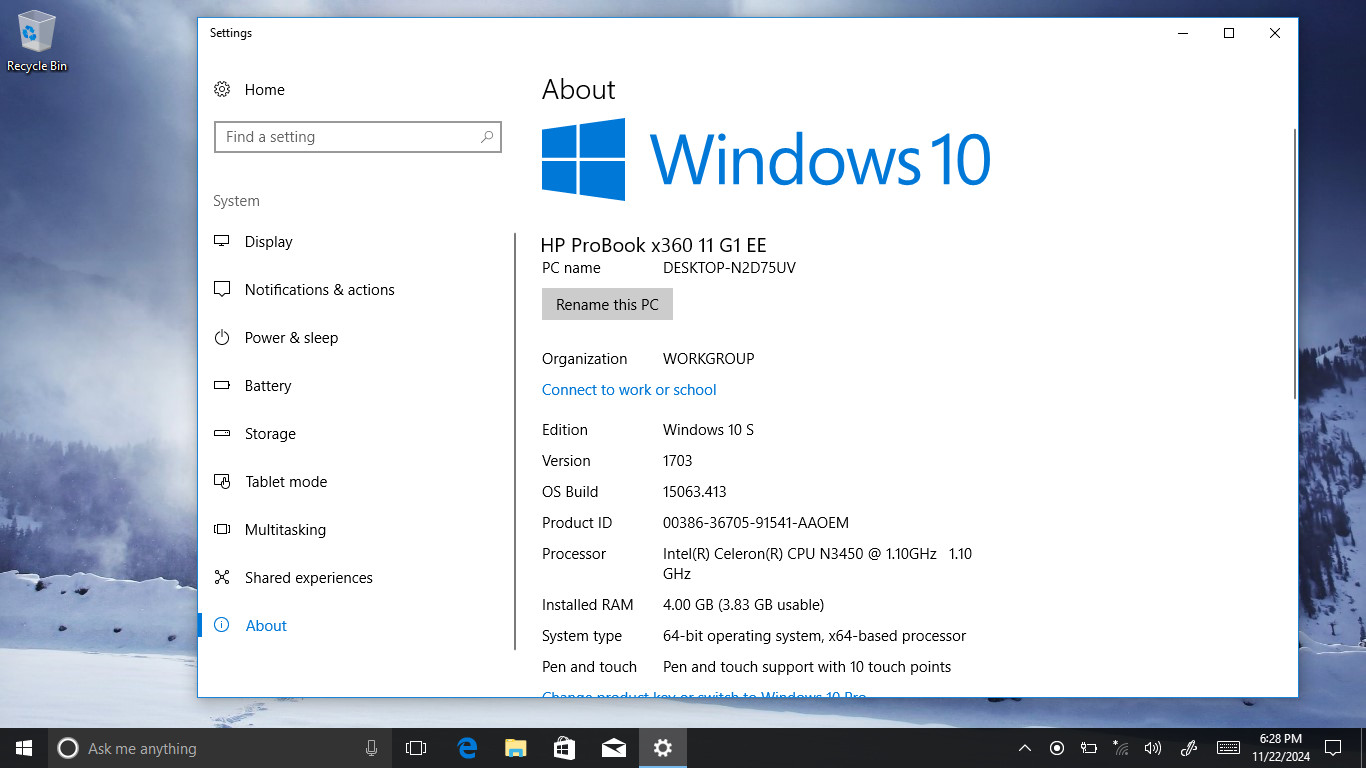
Task: Click the Settings gear on taskbar
Action: coord(662,748)
